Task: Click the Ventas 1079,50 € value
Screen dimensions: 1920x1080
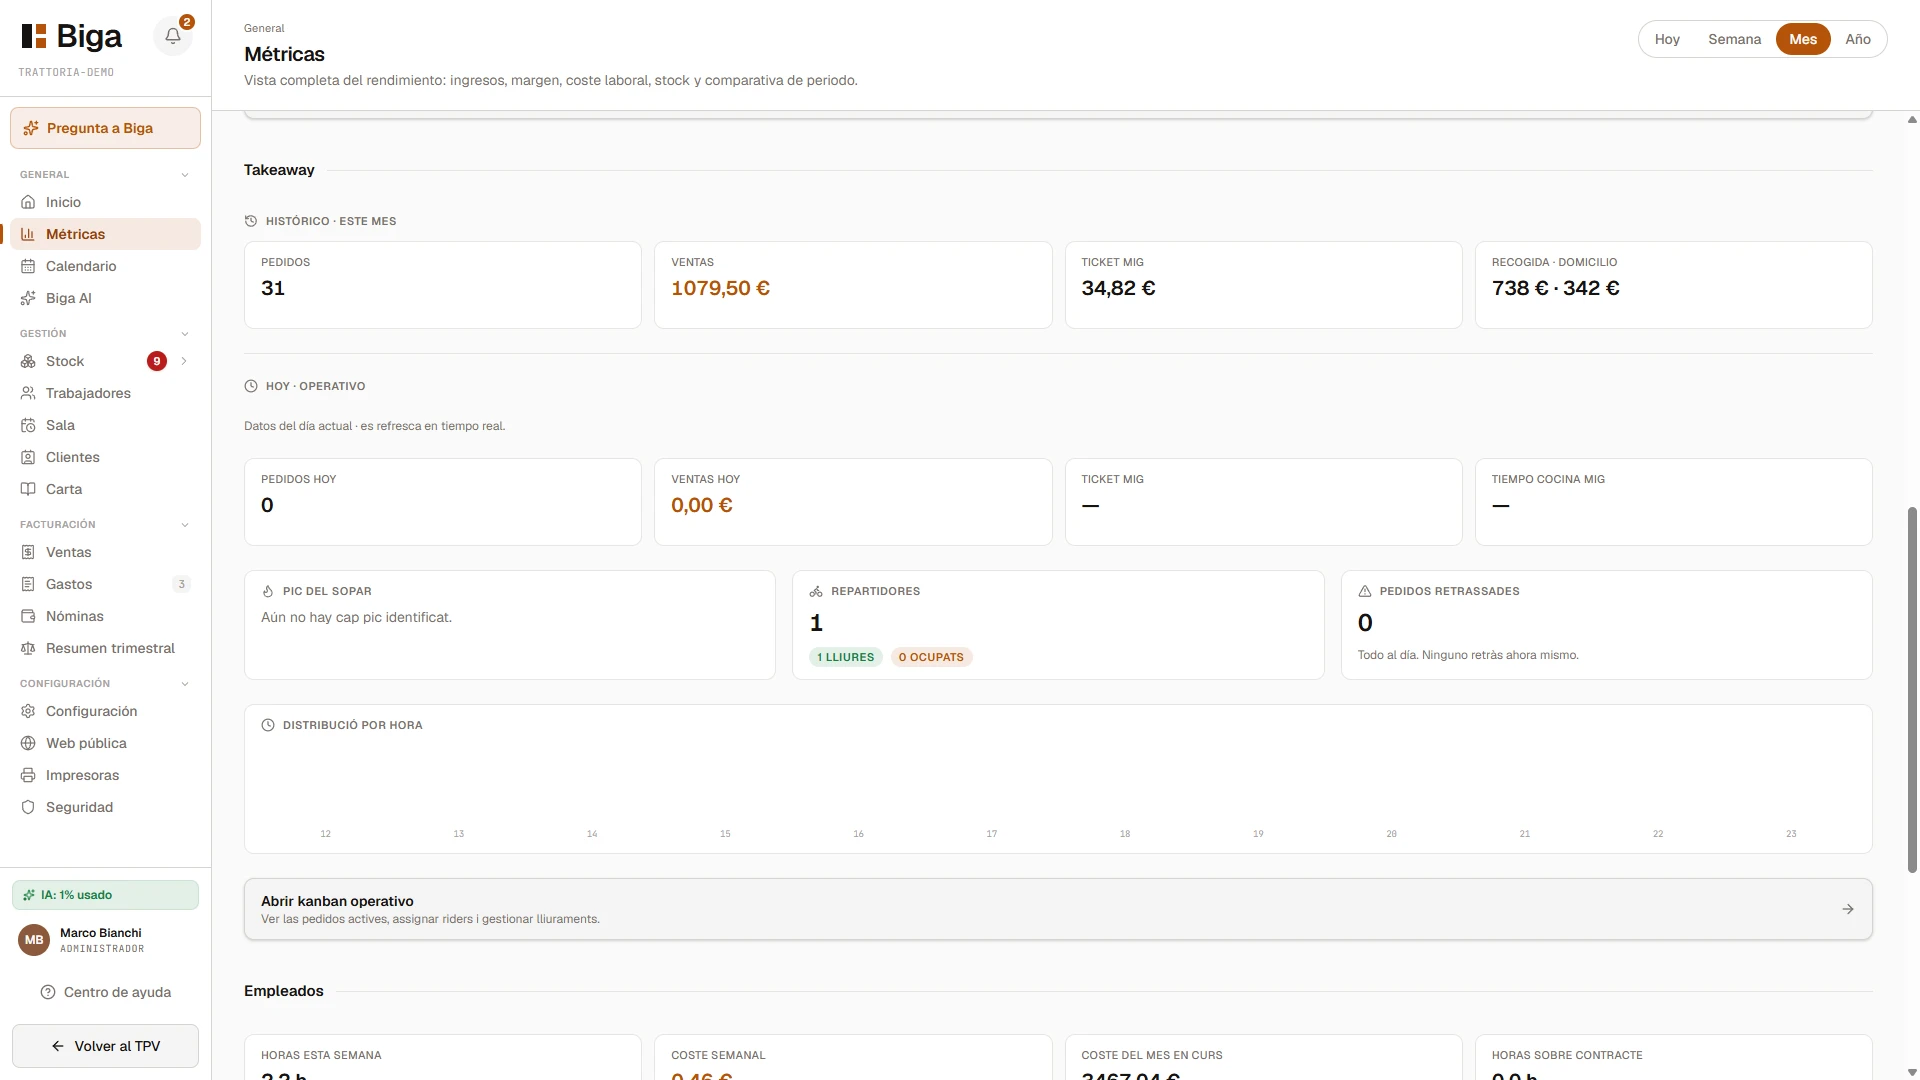Action: point(720,288)
